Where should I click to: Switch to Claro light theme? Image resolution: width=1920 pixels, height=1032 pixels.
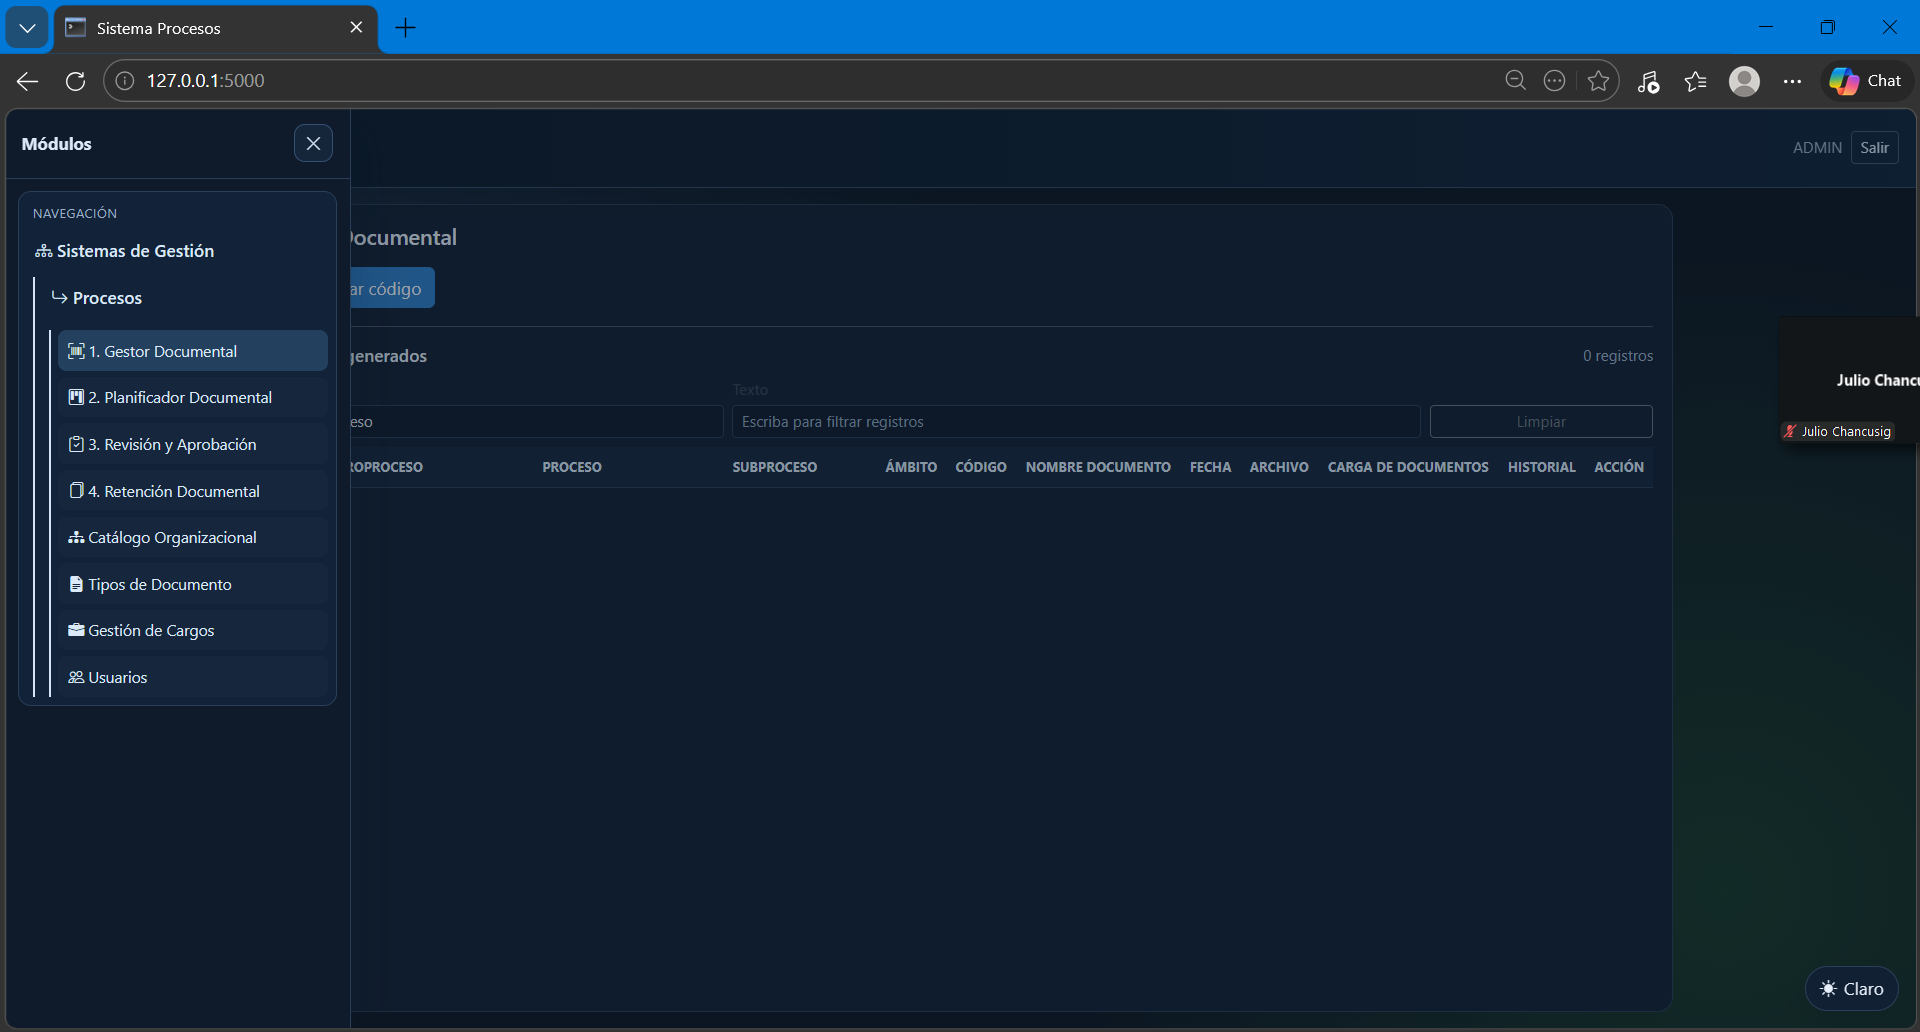click(x=1852, y=988)
